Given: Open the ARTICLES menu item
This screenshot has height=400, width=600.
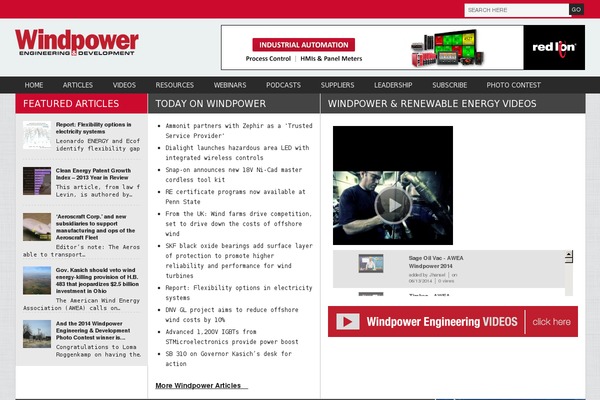Looking at the screenshot, I should (78, 85).
